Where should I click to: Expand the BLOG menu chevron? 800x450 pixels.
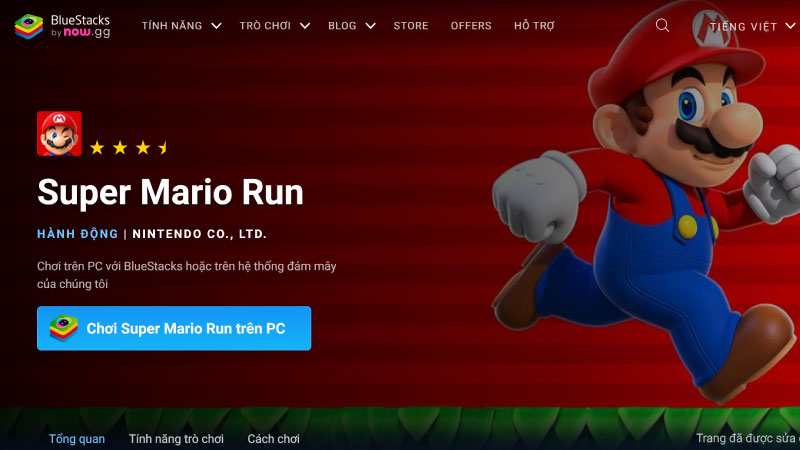[x=371, y=26]
